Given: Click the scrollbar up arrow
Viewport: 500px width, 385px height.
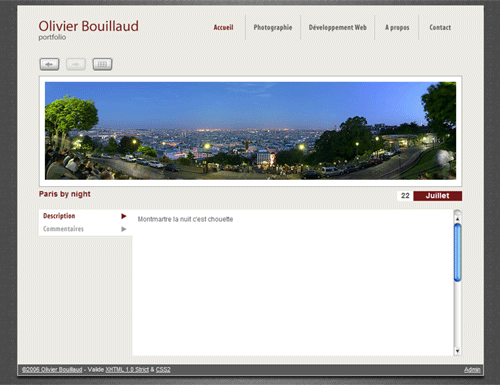Looking at the screenshot, I should click(x=457, y=219).
